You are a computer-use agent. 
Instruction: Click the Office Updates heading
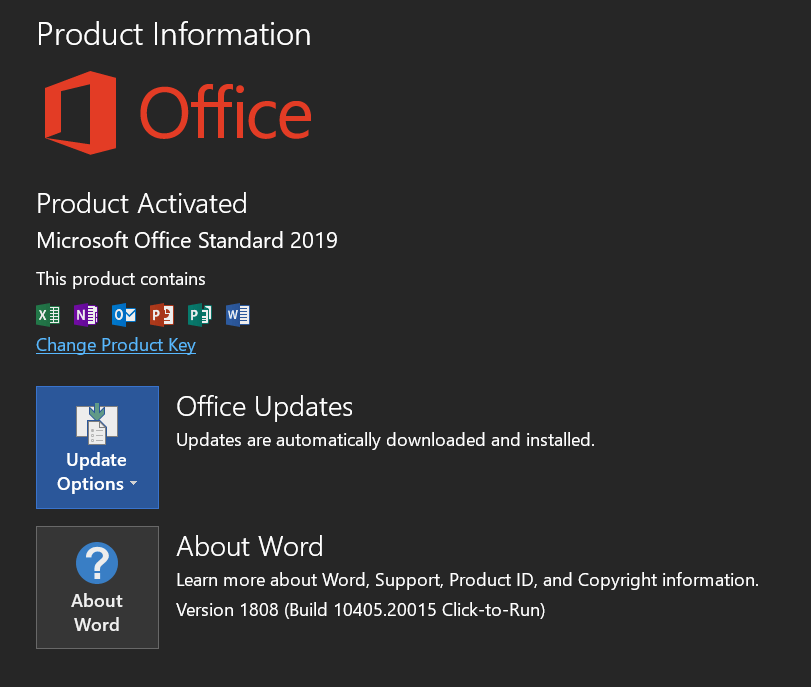tap(264, 407)
